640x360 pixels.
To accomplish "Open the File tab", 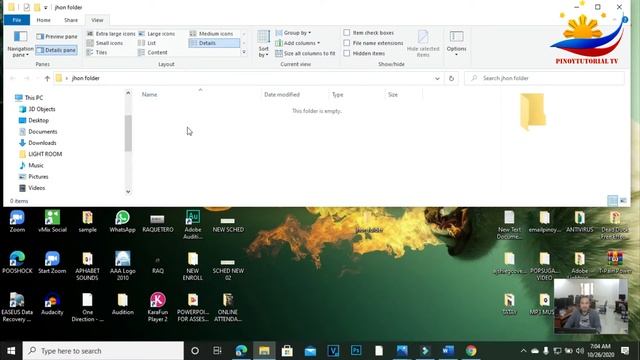I will (17, 20).
